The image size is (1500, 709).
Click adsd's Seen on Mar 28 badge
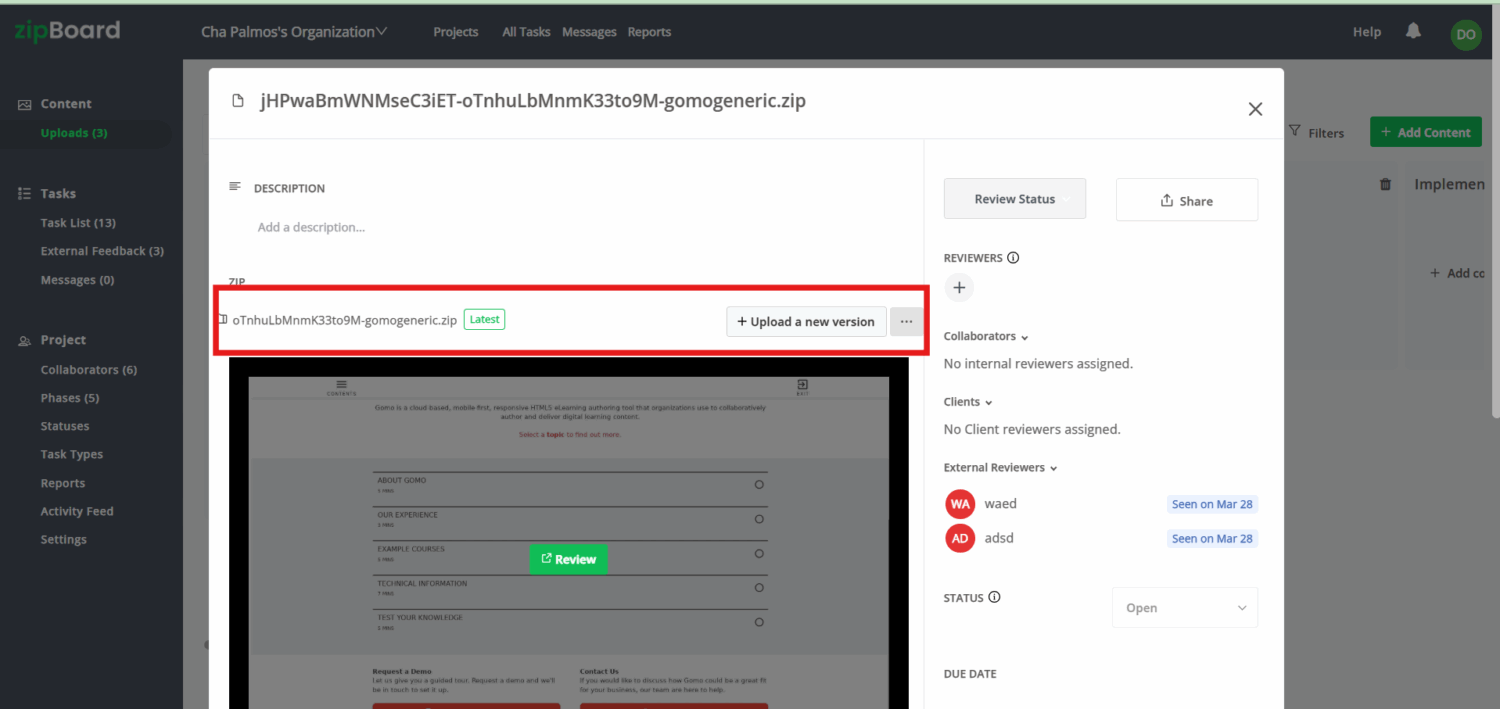(1212, 538)
